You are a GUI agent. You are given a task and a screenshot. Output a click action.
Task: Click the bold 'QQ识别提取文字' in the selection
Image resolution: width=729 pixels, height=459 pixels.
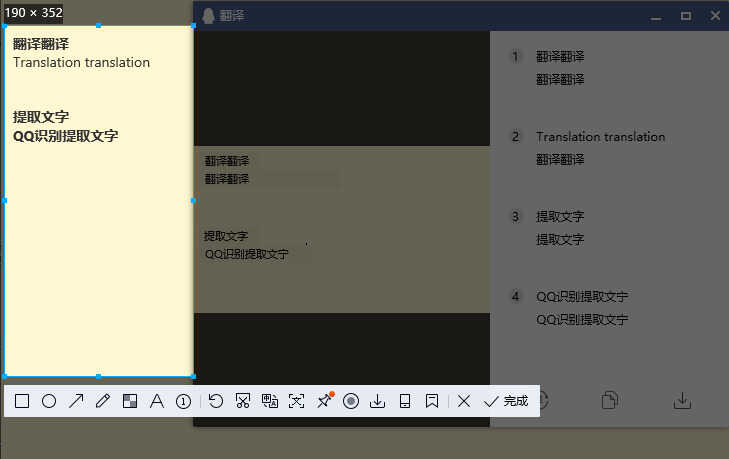(x=66, y=136)
